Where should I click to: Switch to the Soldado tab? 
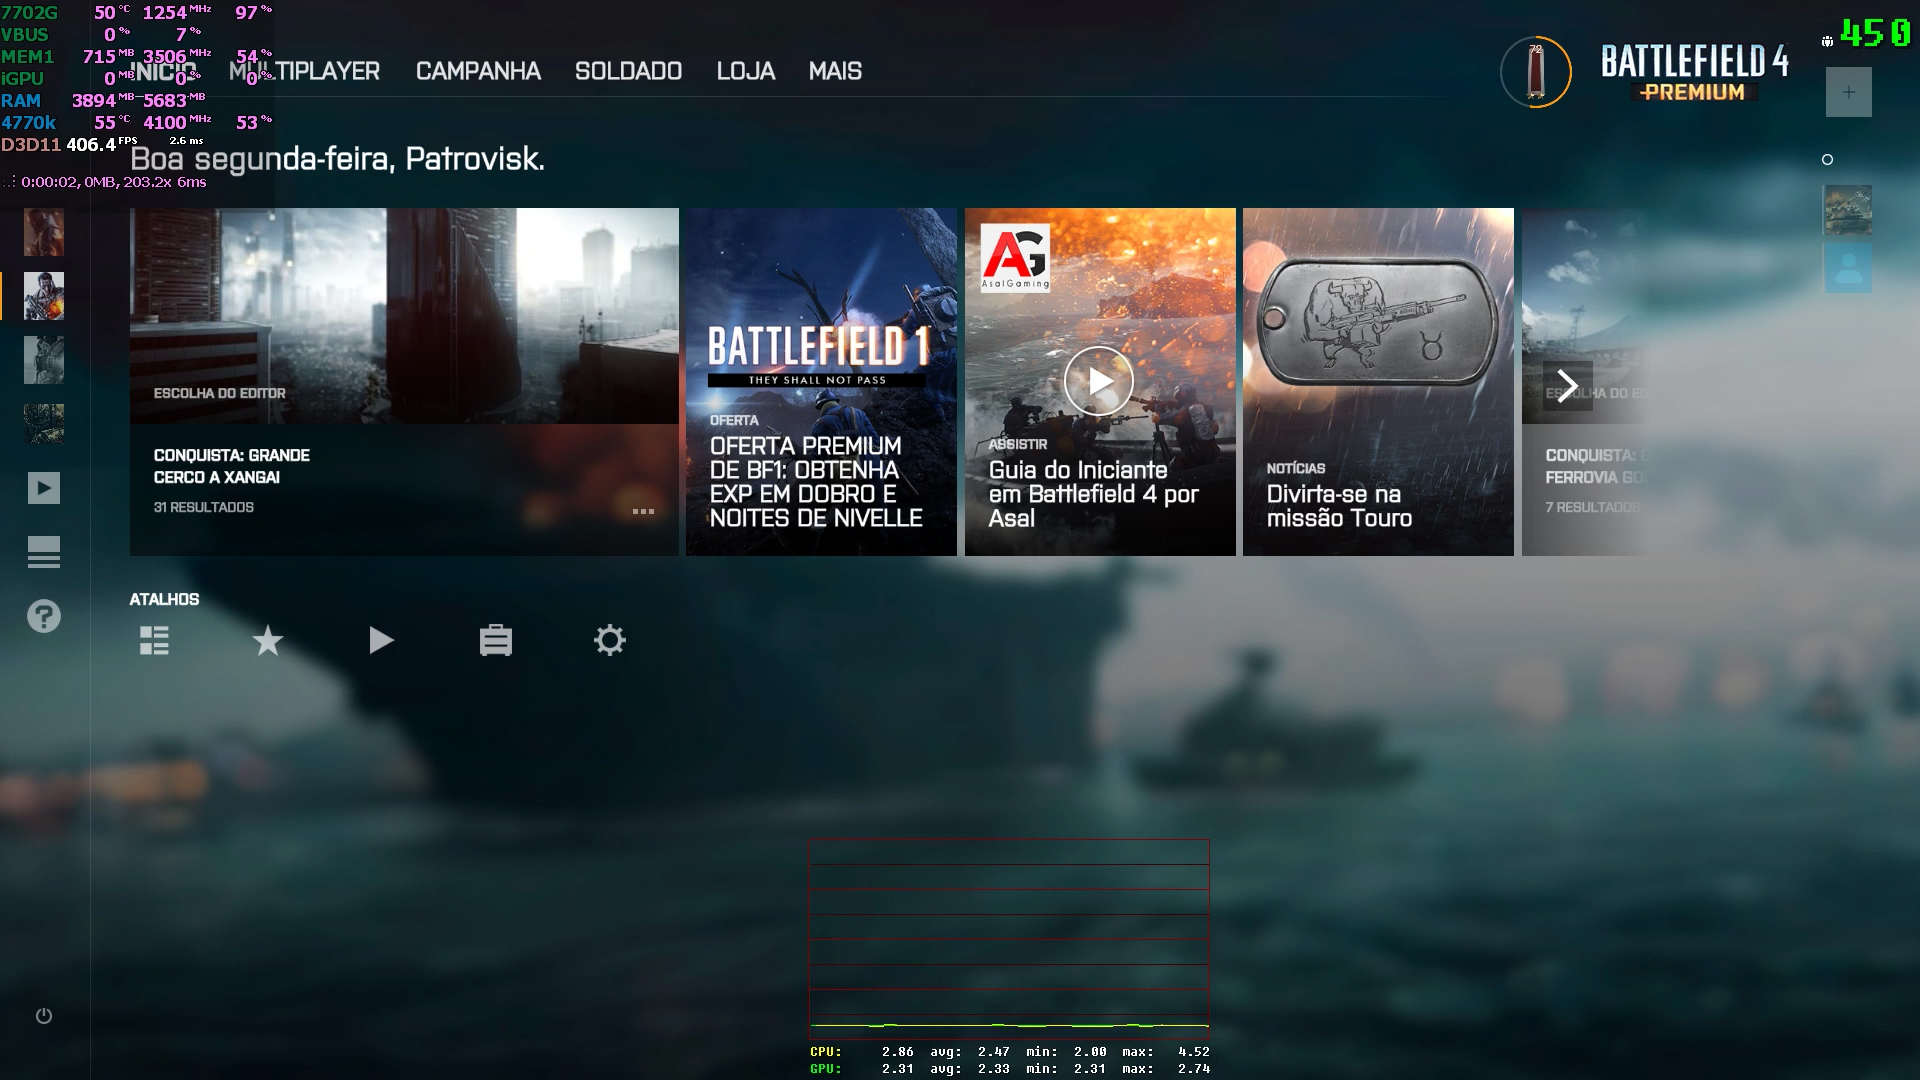[628, 71]
